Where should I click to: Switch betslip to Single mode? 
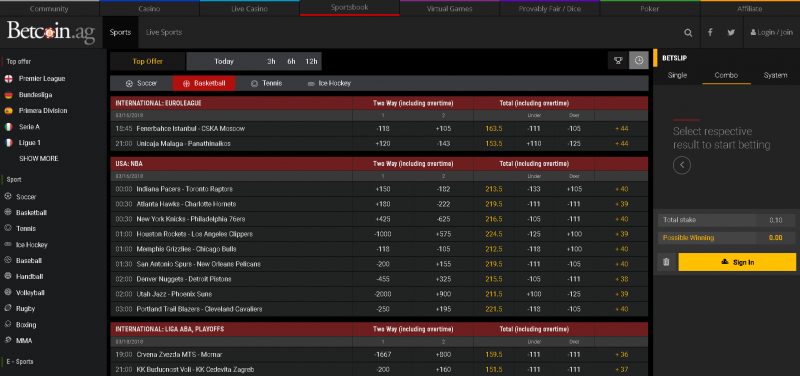point(677,75)
